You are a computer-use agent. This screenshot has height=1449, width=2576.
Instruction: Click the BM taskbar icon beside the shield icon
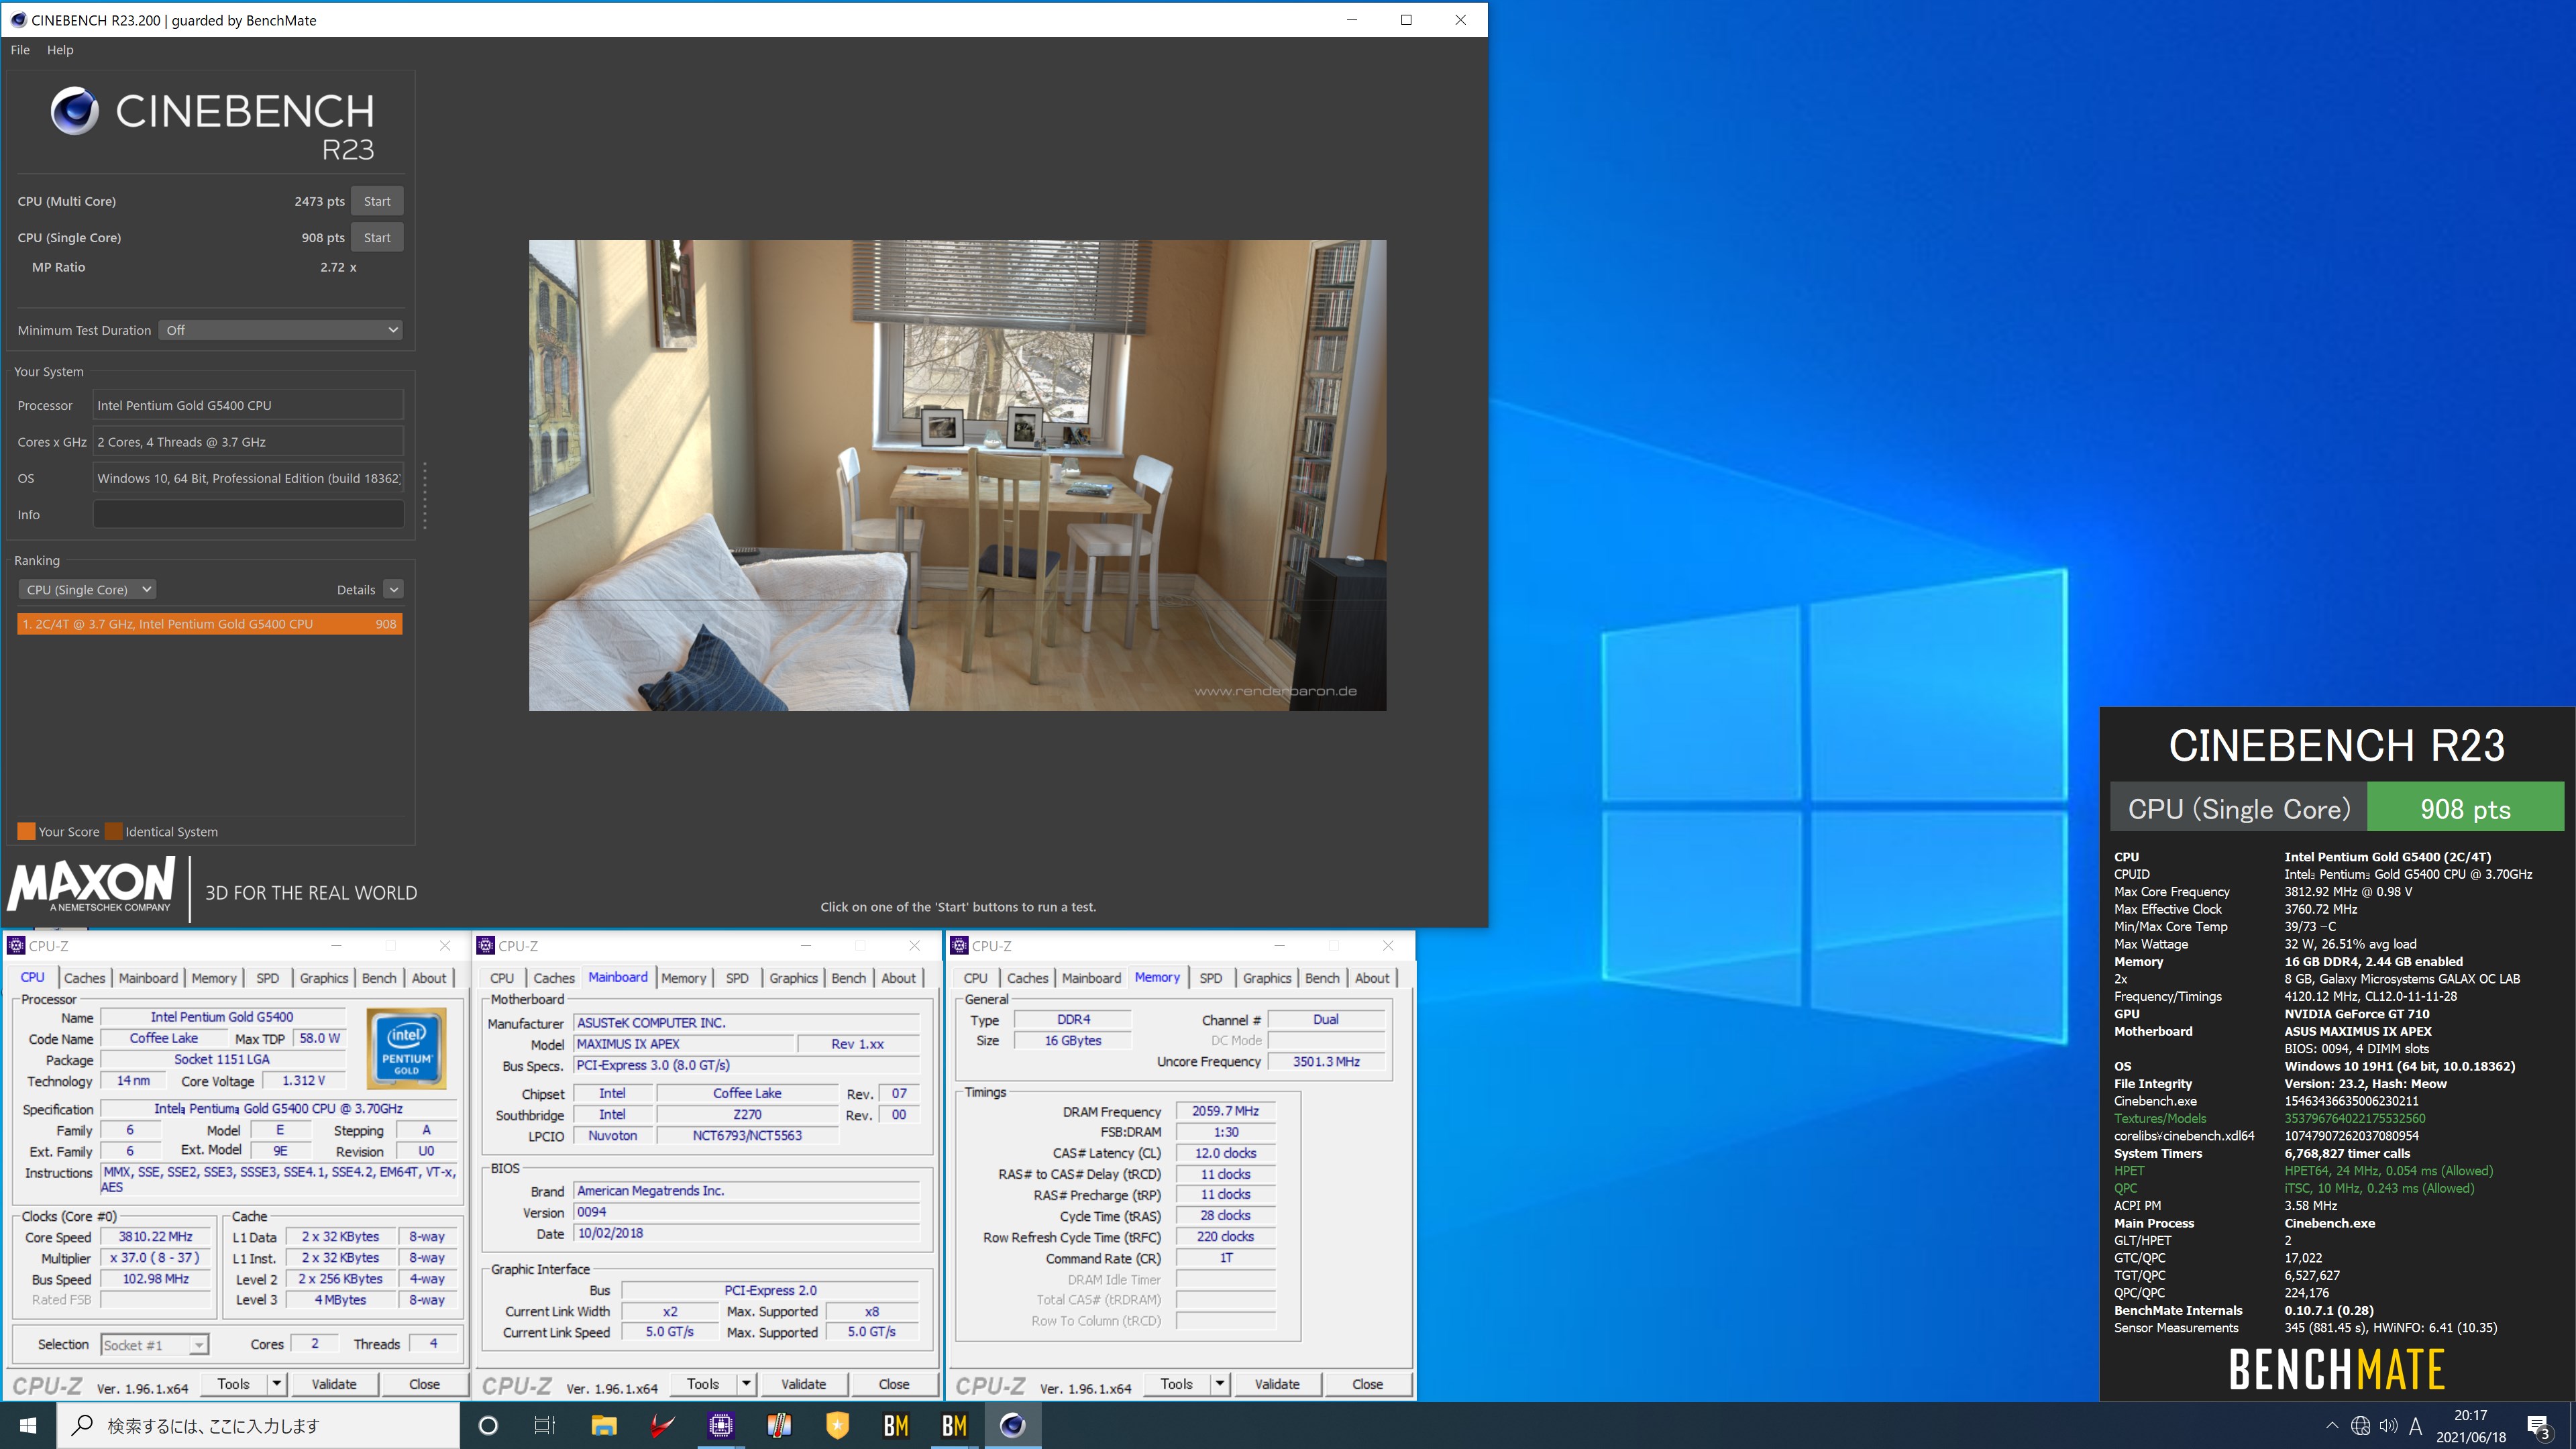tap(896, 1425)
